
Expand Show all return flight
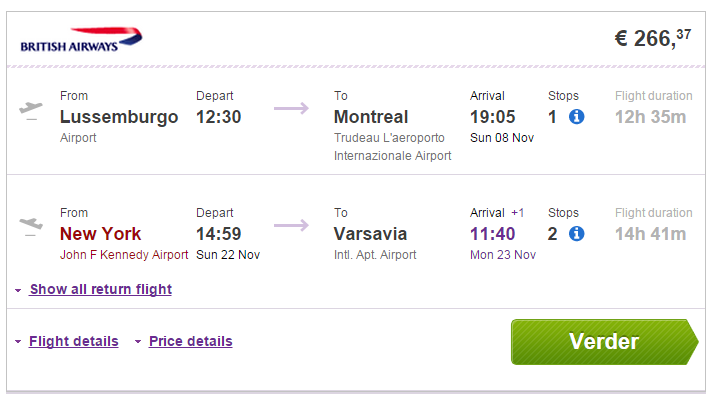(x=101, y=289)
